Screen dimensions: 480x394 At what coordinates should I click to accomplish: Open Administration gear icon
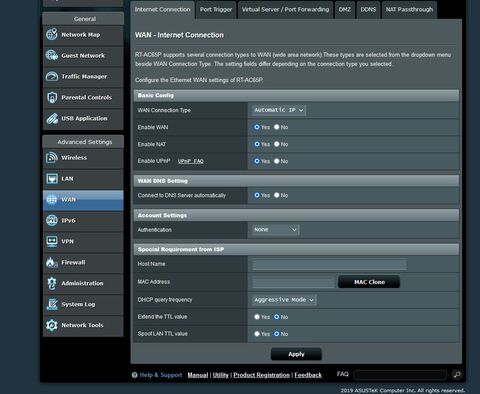coord(52,283)
